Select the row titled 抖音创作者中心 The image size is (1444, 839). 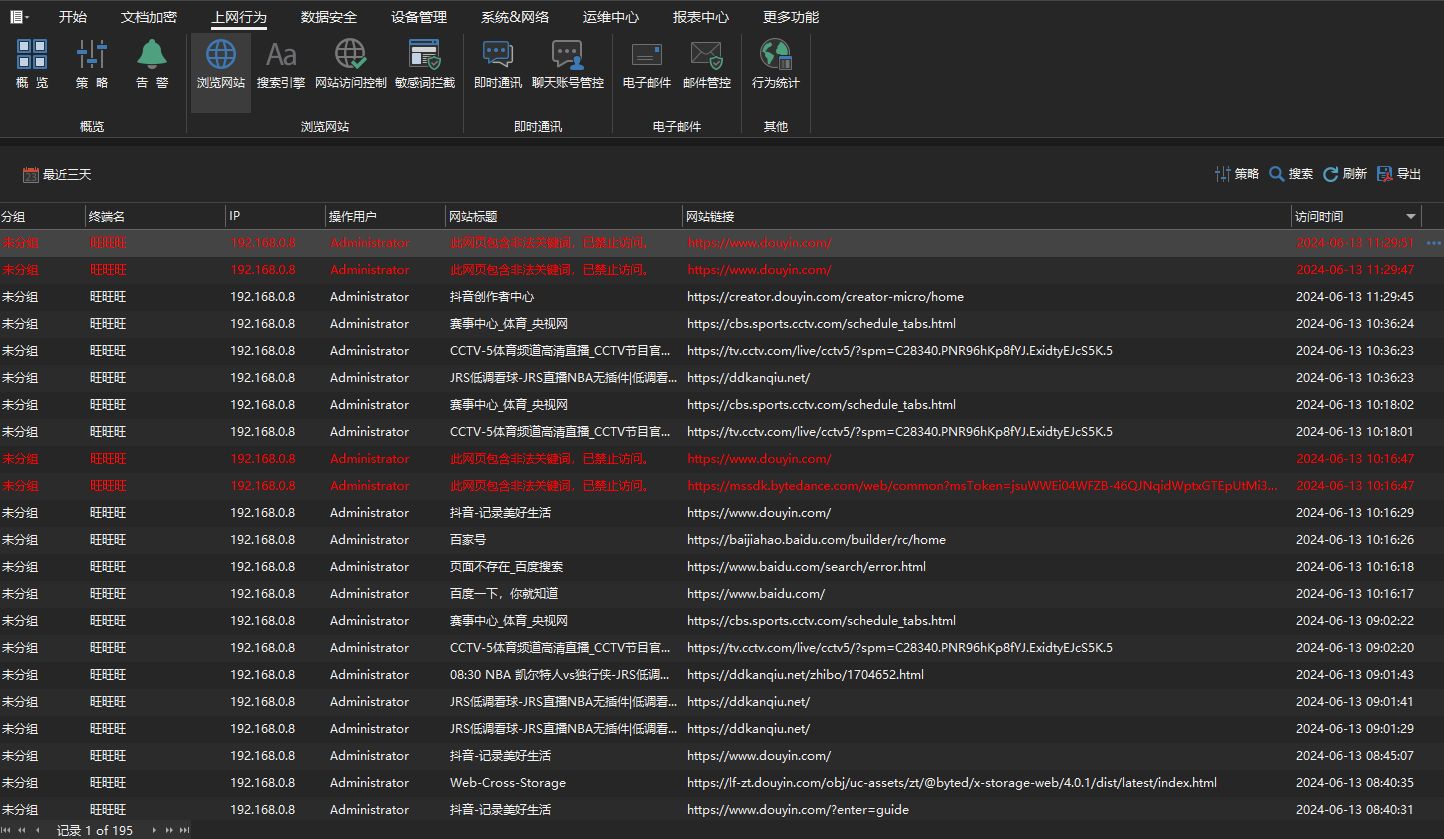click(x=722, y=297)
